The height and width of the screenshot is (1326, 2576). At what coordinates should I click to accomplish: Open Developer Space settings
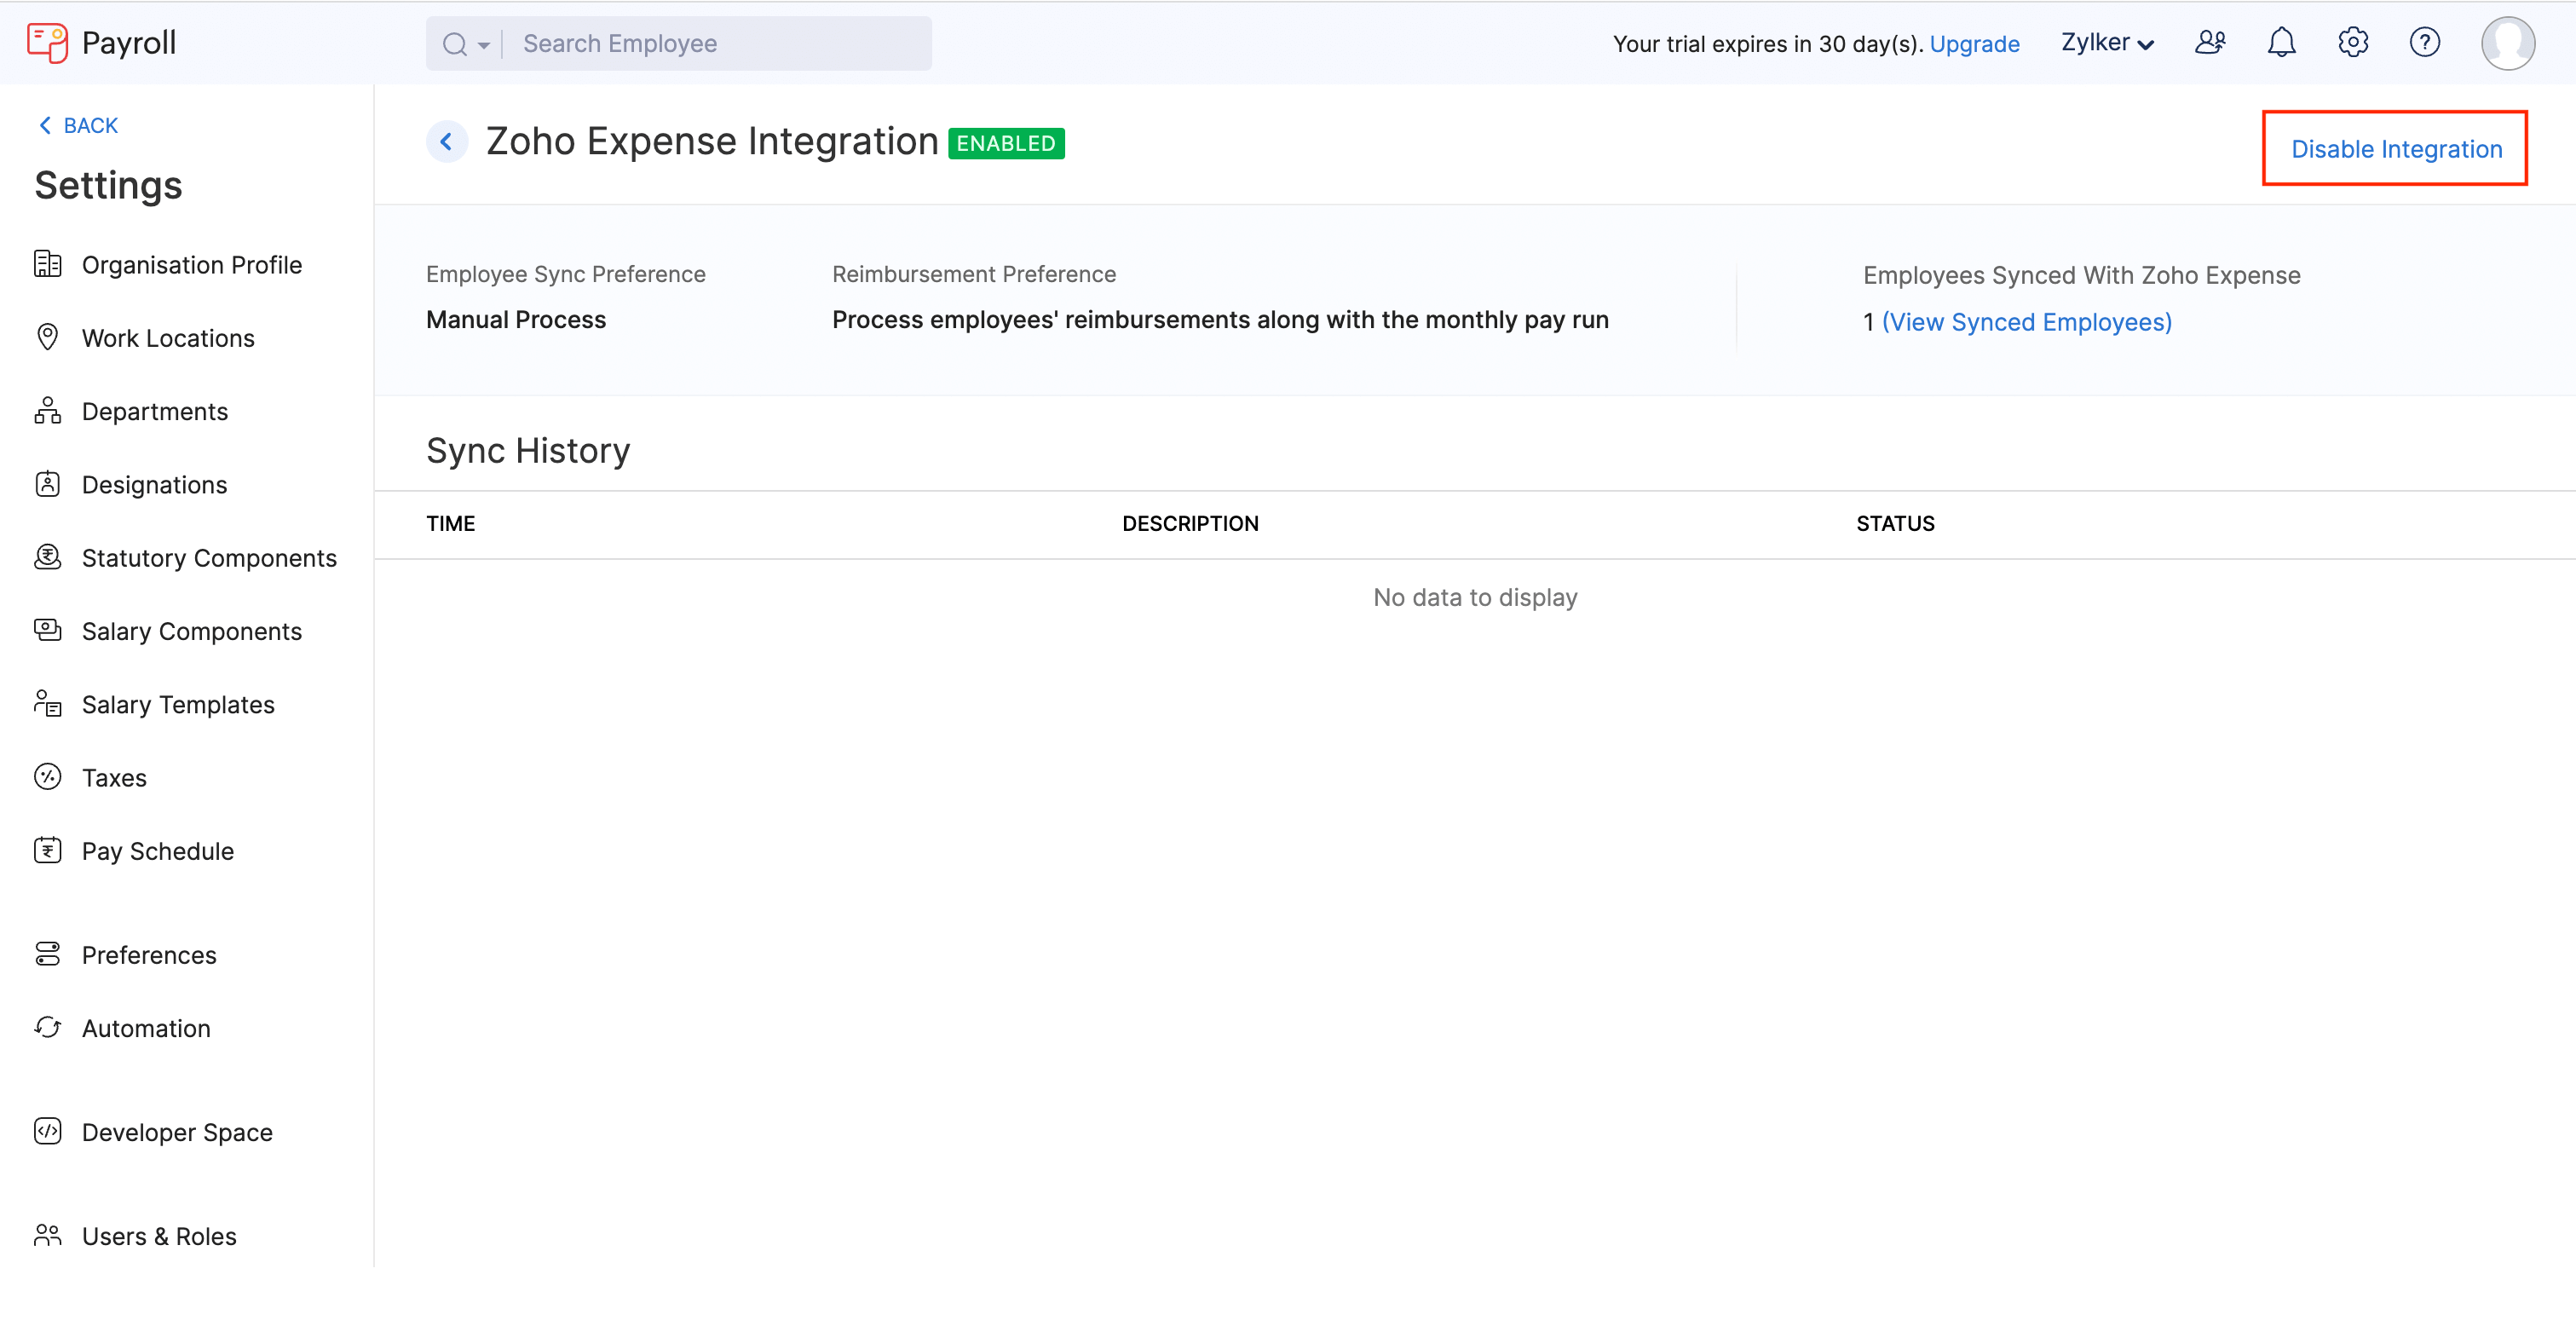177,1132
